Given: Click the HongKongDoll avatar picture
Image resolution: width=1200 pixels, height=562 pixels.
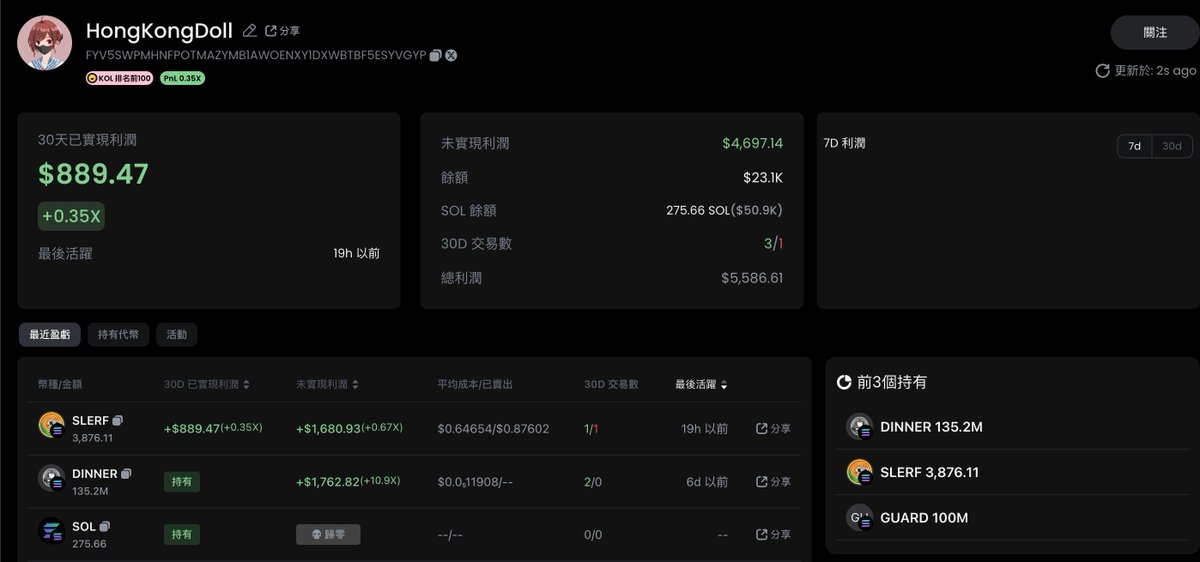Looking at the screenshot, I should pyautogui.click(x=44, y=43).
